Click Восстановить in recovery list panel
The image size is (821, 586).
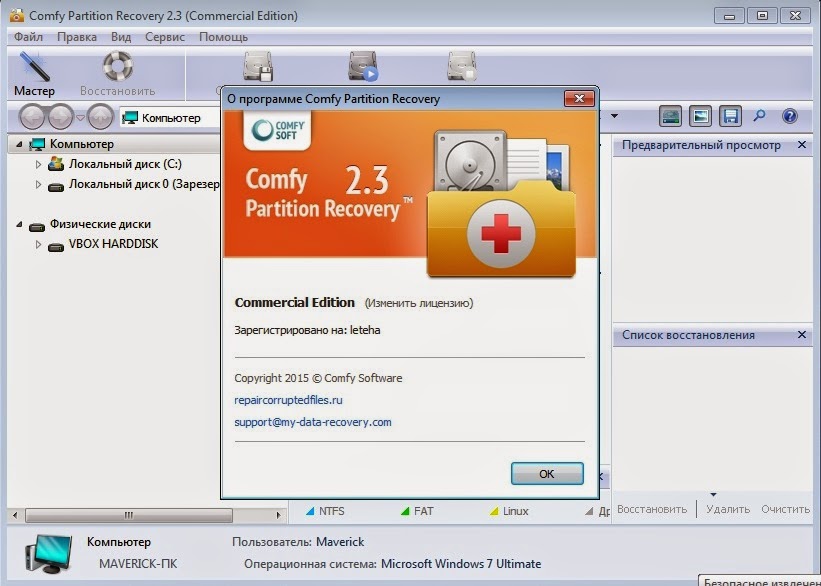652,509
